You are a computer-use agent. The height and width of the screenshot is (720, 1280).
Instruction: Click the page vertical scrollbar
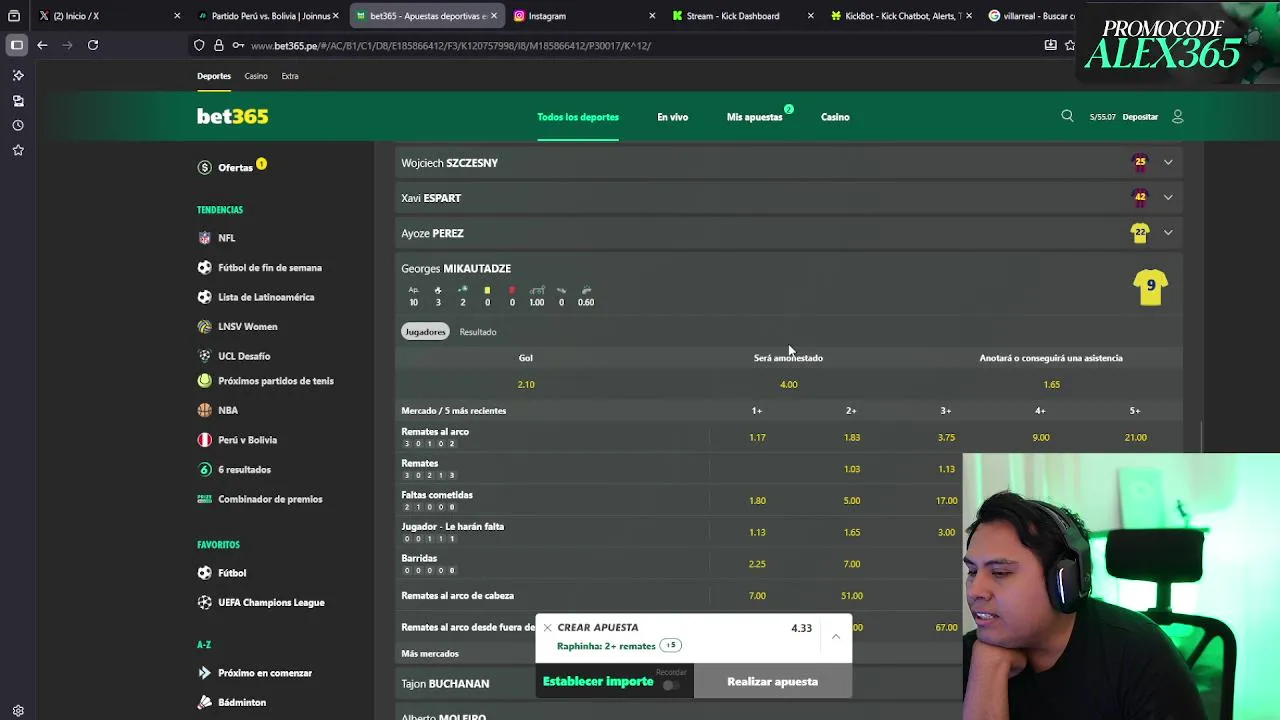click(1201, 437)
